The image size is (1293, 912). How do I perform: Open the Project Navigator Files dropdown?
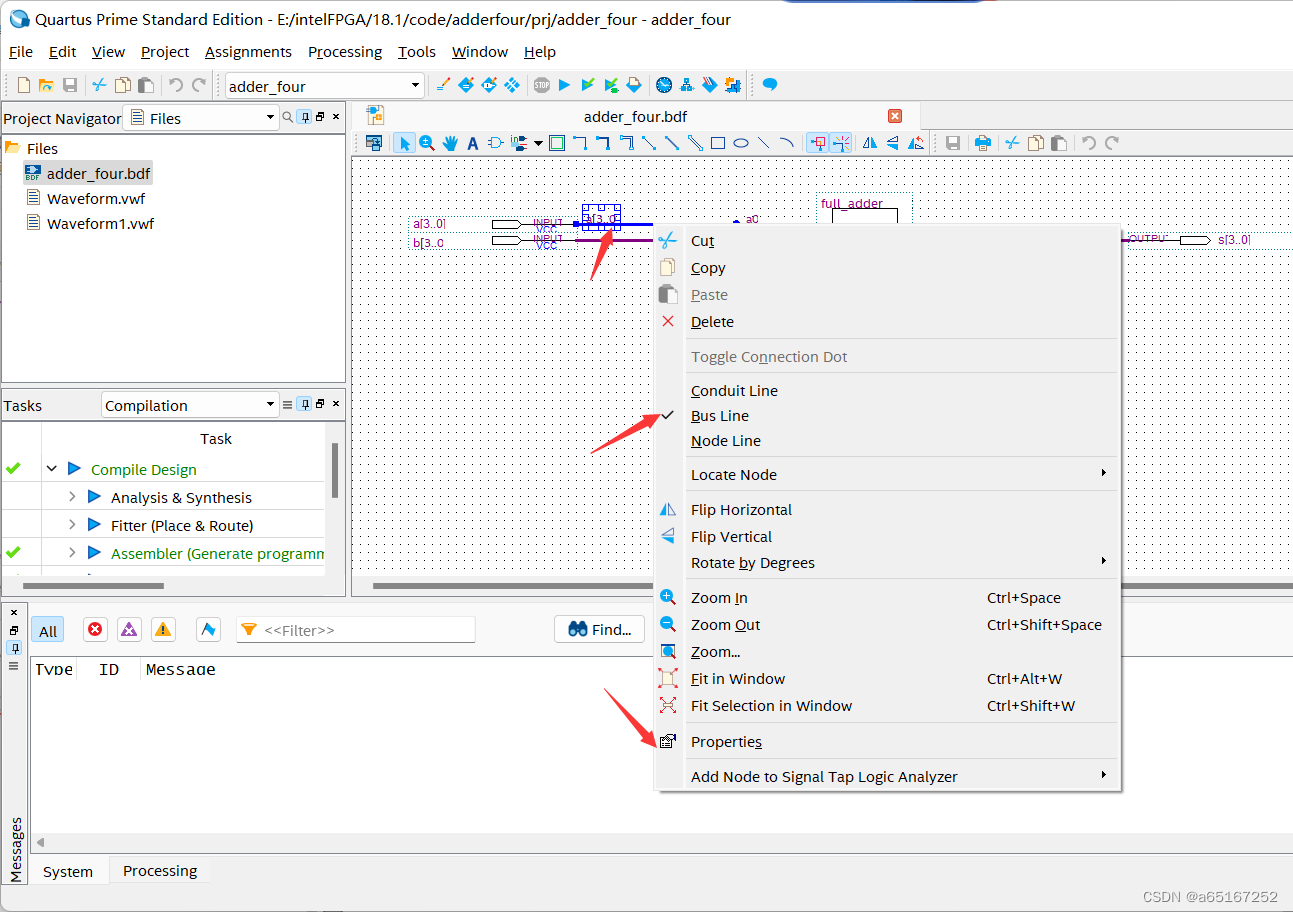270,118
